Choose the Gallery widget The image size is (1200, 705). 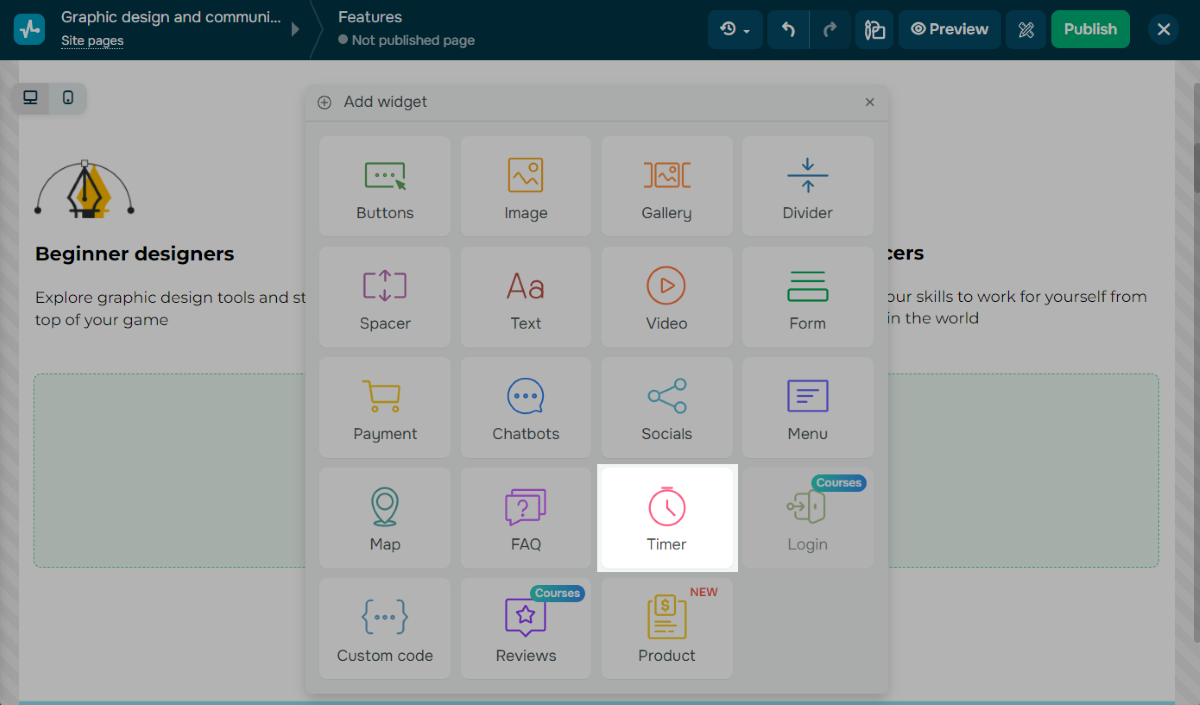click(667, 186)
